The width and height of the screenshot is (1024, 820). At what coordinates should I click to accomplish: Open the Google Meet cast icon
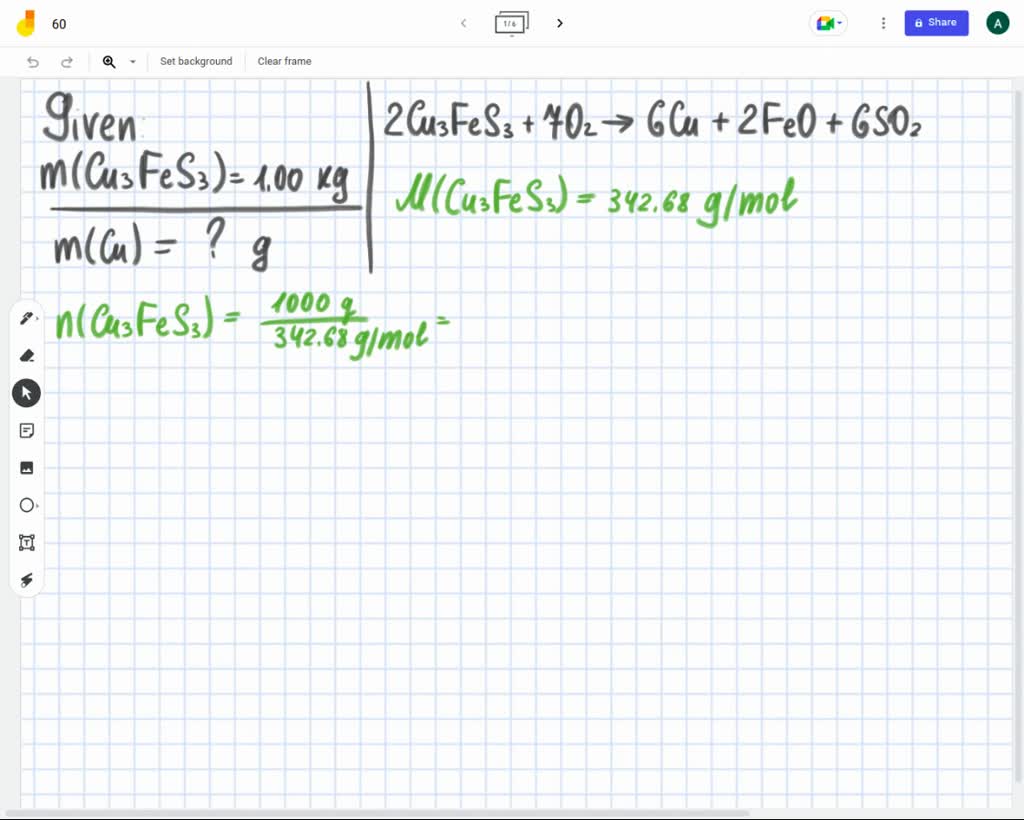click(x=824, y=23)
